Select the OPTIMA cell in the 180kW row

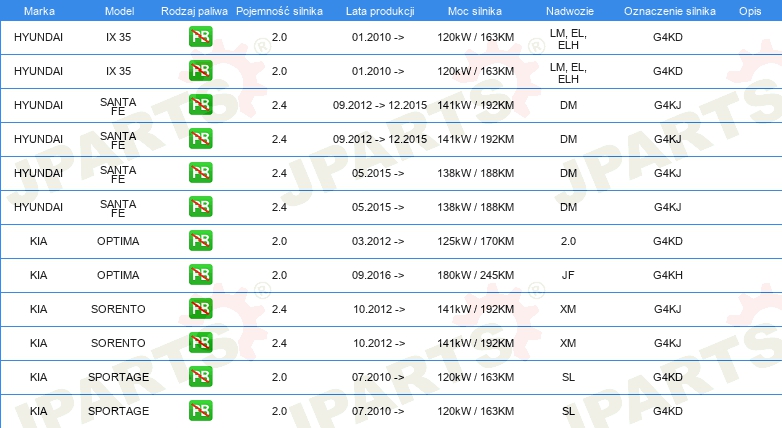[118, 275]
